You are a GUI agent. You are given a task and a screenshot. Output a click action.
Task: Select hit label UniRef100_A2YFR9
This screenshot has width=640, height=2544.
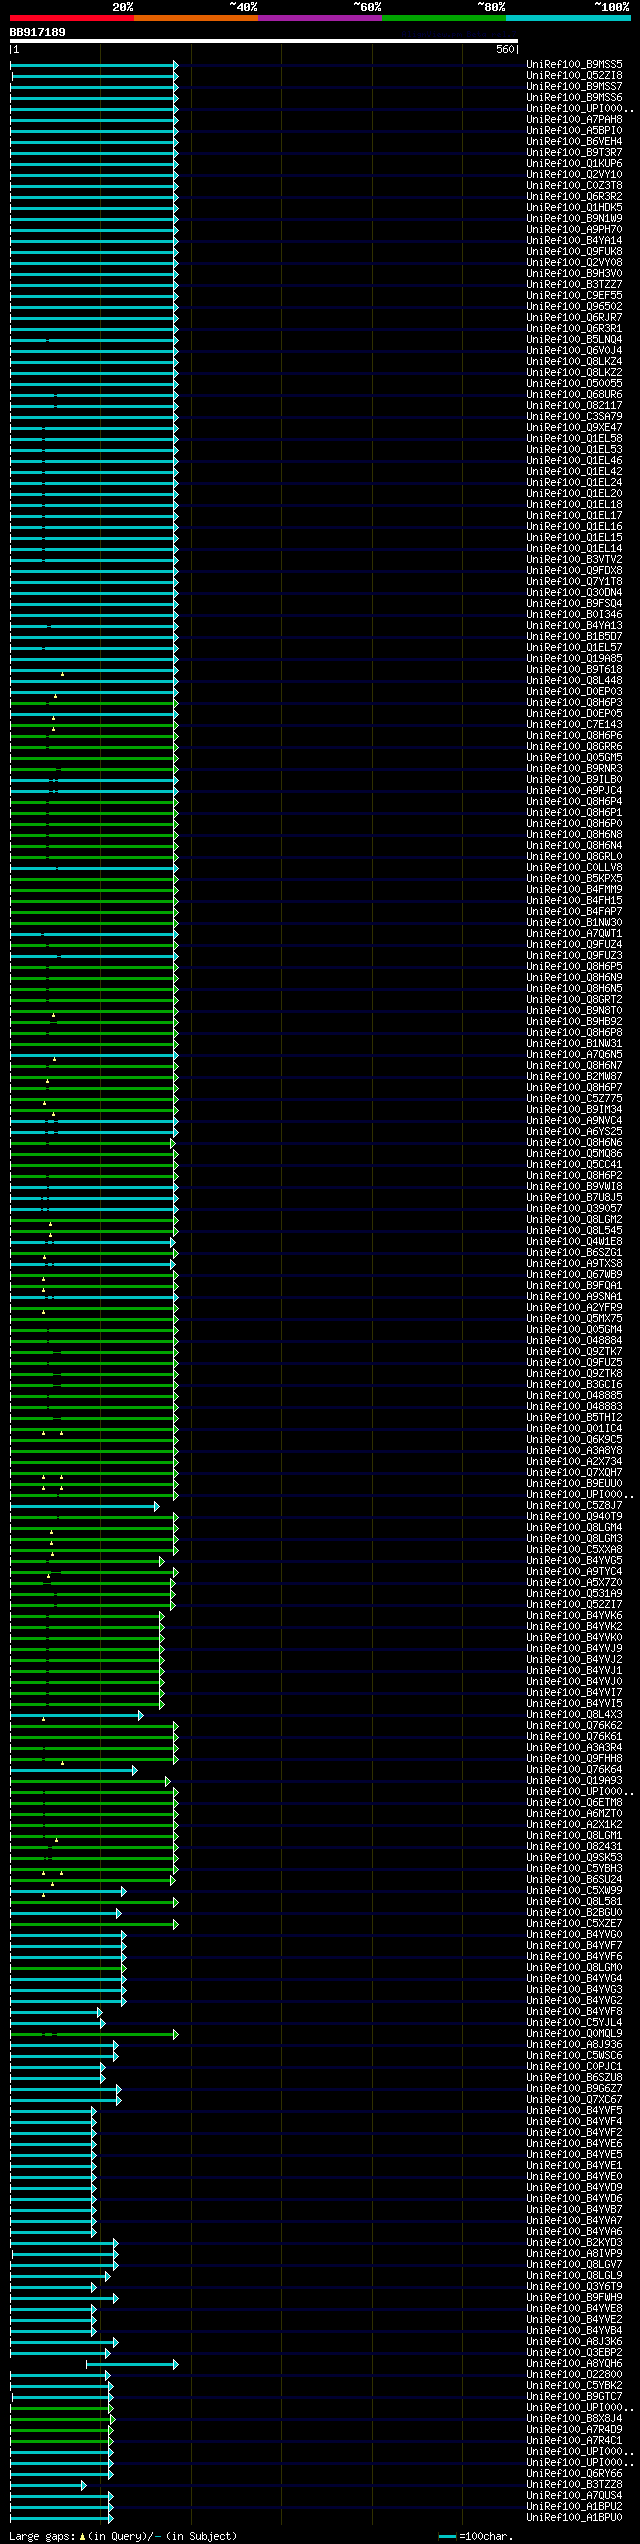[x=574, y=1308]
